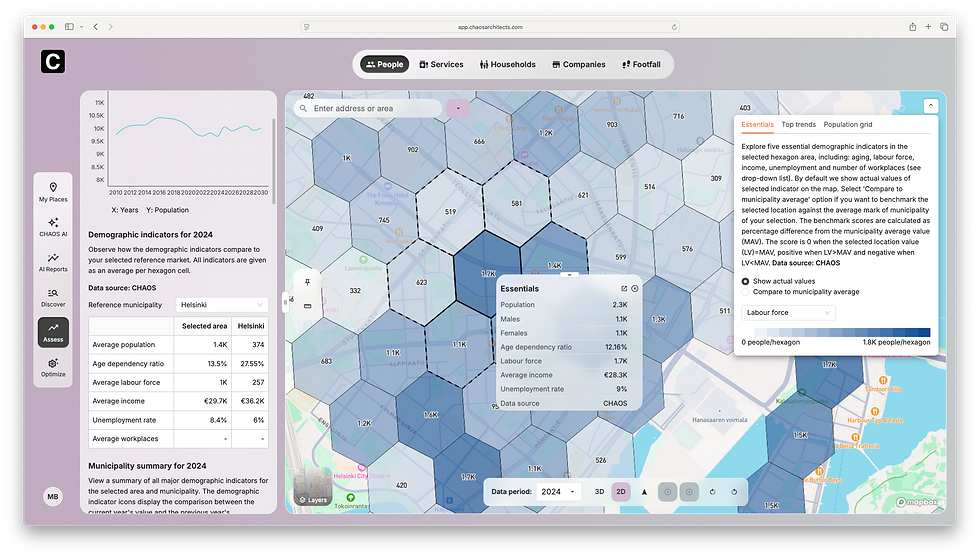Click the pin tool on the map

[x=308, y=282]
